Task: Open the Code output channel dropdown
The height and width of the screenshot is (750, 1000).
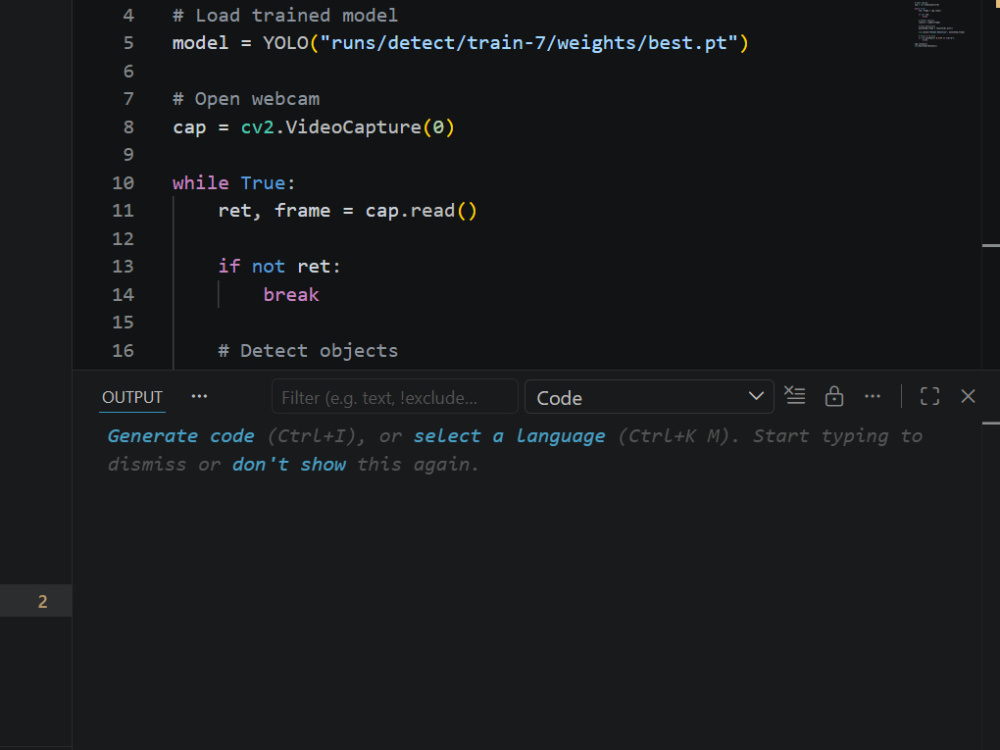Action: point(649,397)
